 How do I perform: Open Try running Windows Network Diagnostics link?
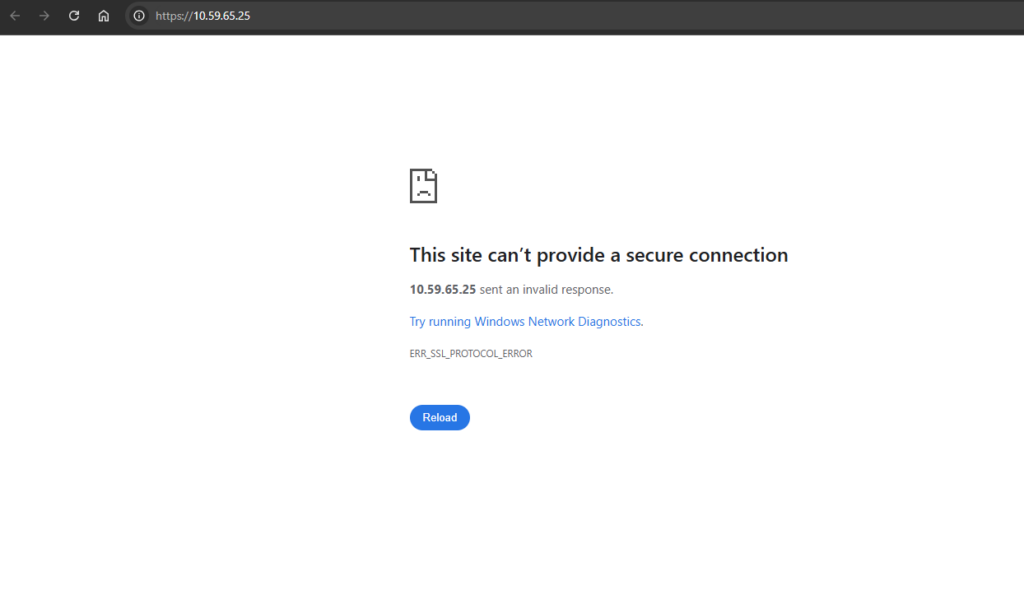coord(525,321)
